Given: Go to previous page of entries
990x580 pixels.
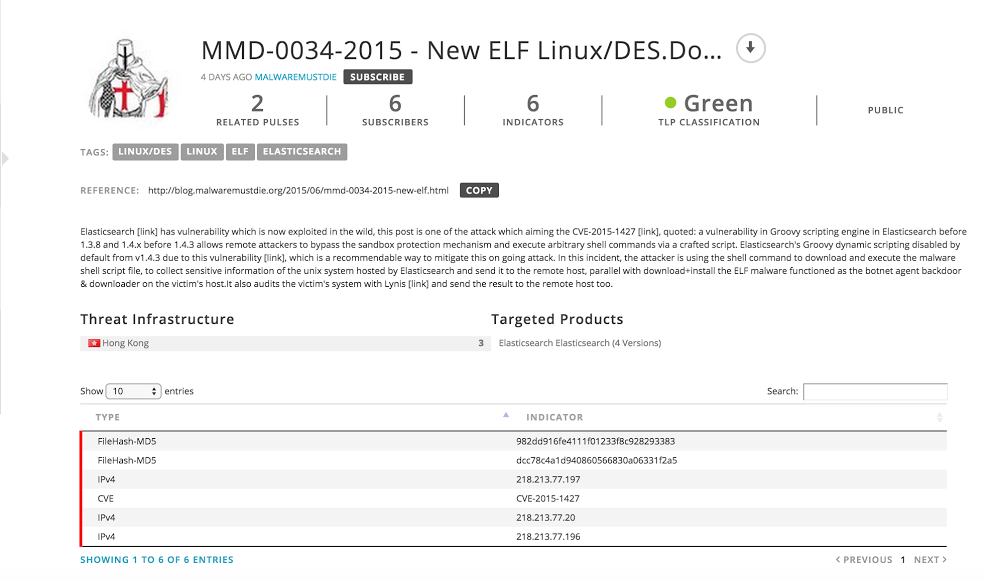Looking at the screenshot, I should [x=864, y=560].
